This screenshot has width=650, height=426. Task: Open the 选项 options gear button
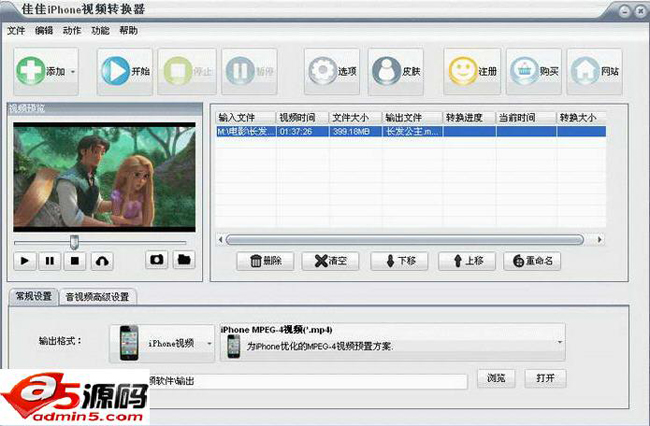(x=332, y=71)
